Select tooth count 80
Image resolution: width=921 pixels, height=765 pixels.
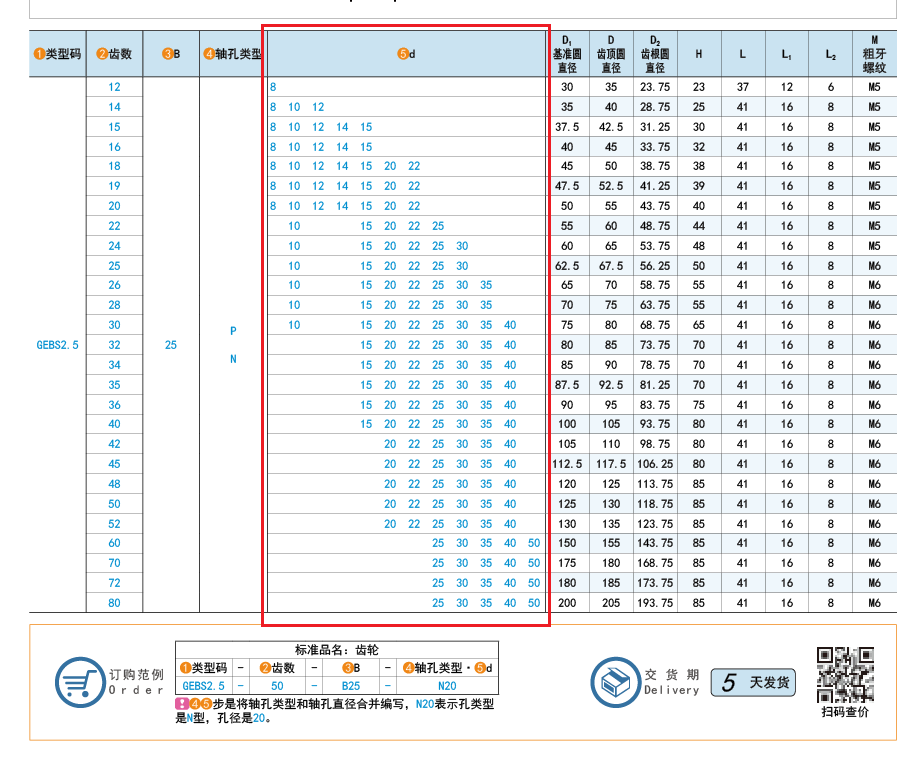tap(115, 603)
